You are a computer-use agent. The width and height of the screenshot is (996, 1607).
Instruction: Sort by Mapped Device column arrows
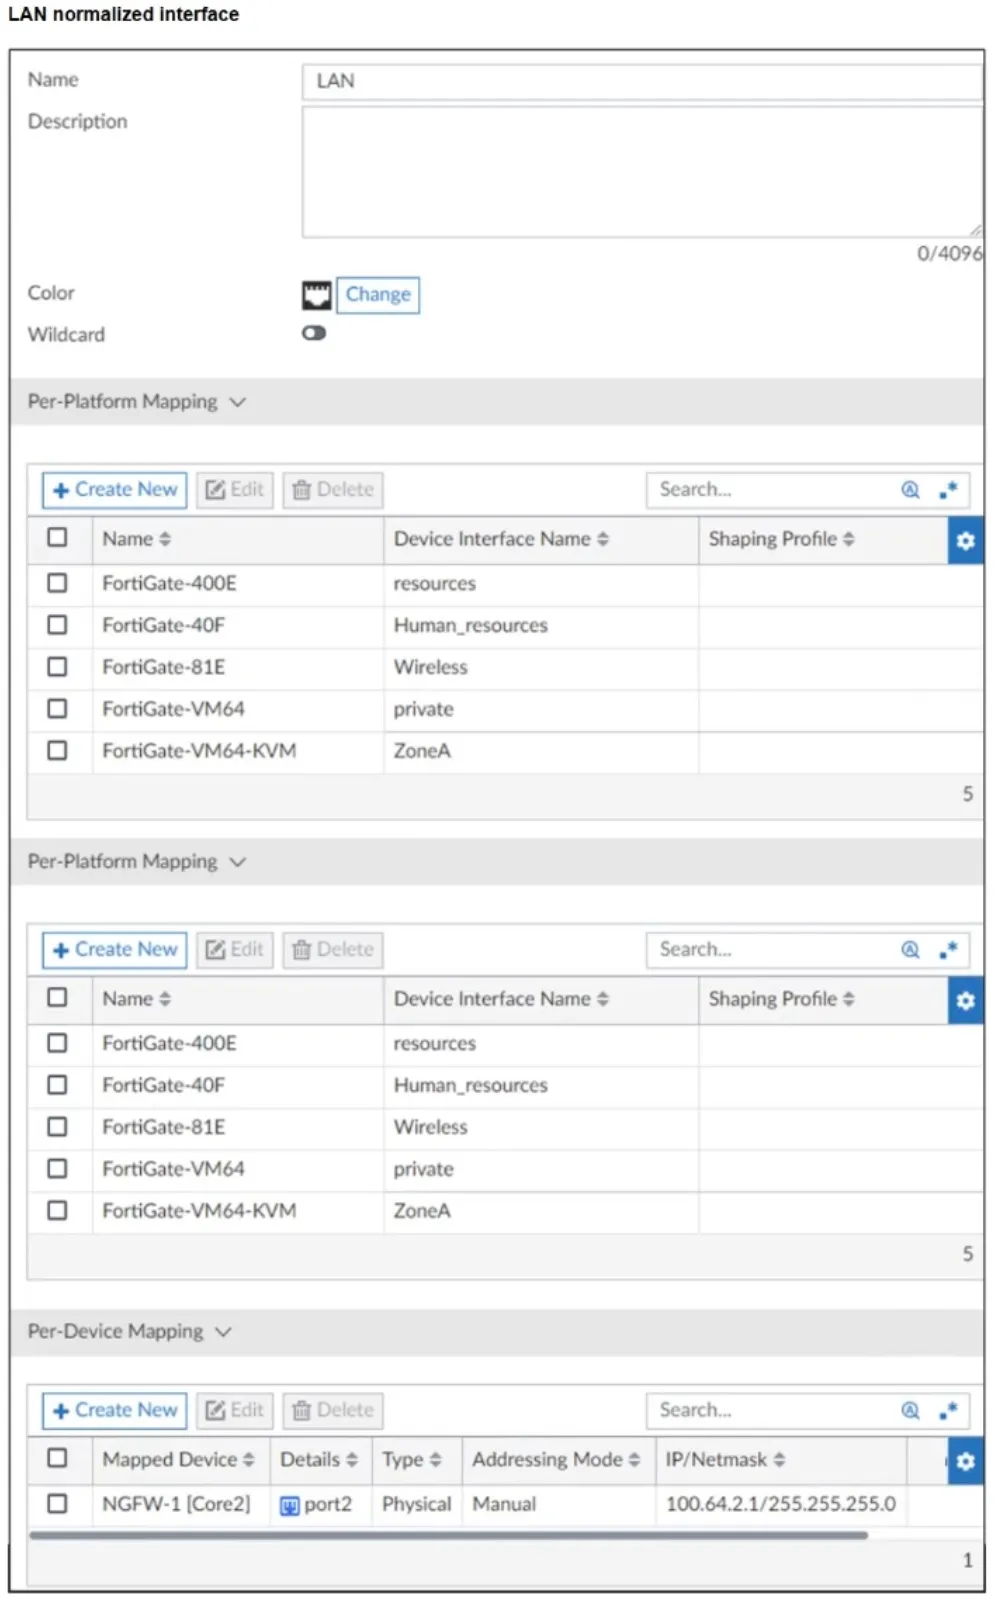(x=249, y=1460)
